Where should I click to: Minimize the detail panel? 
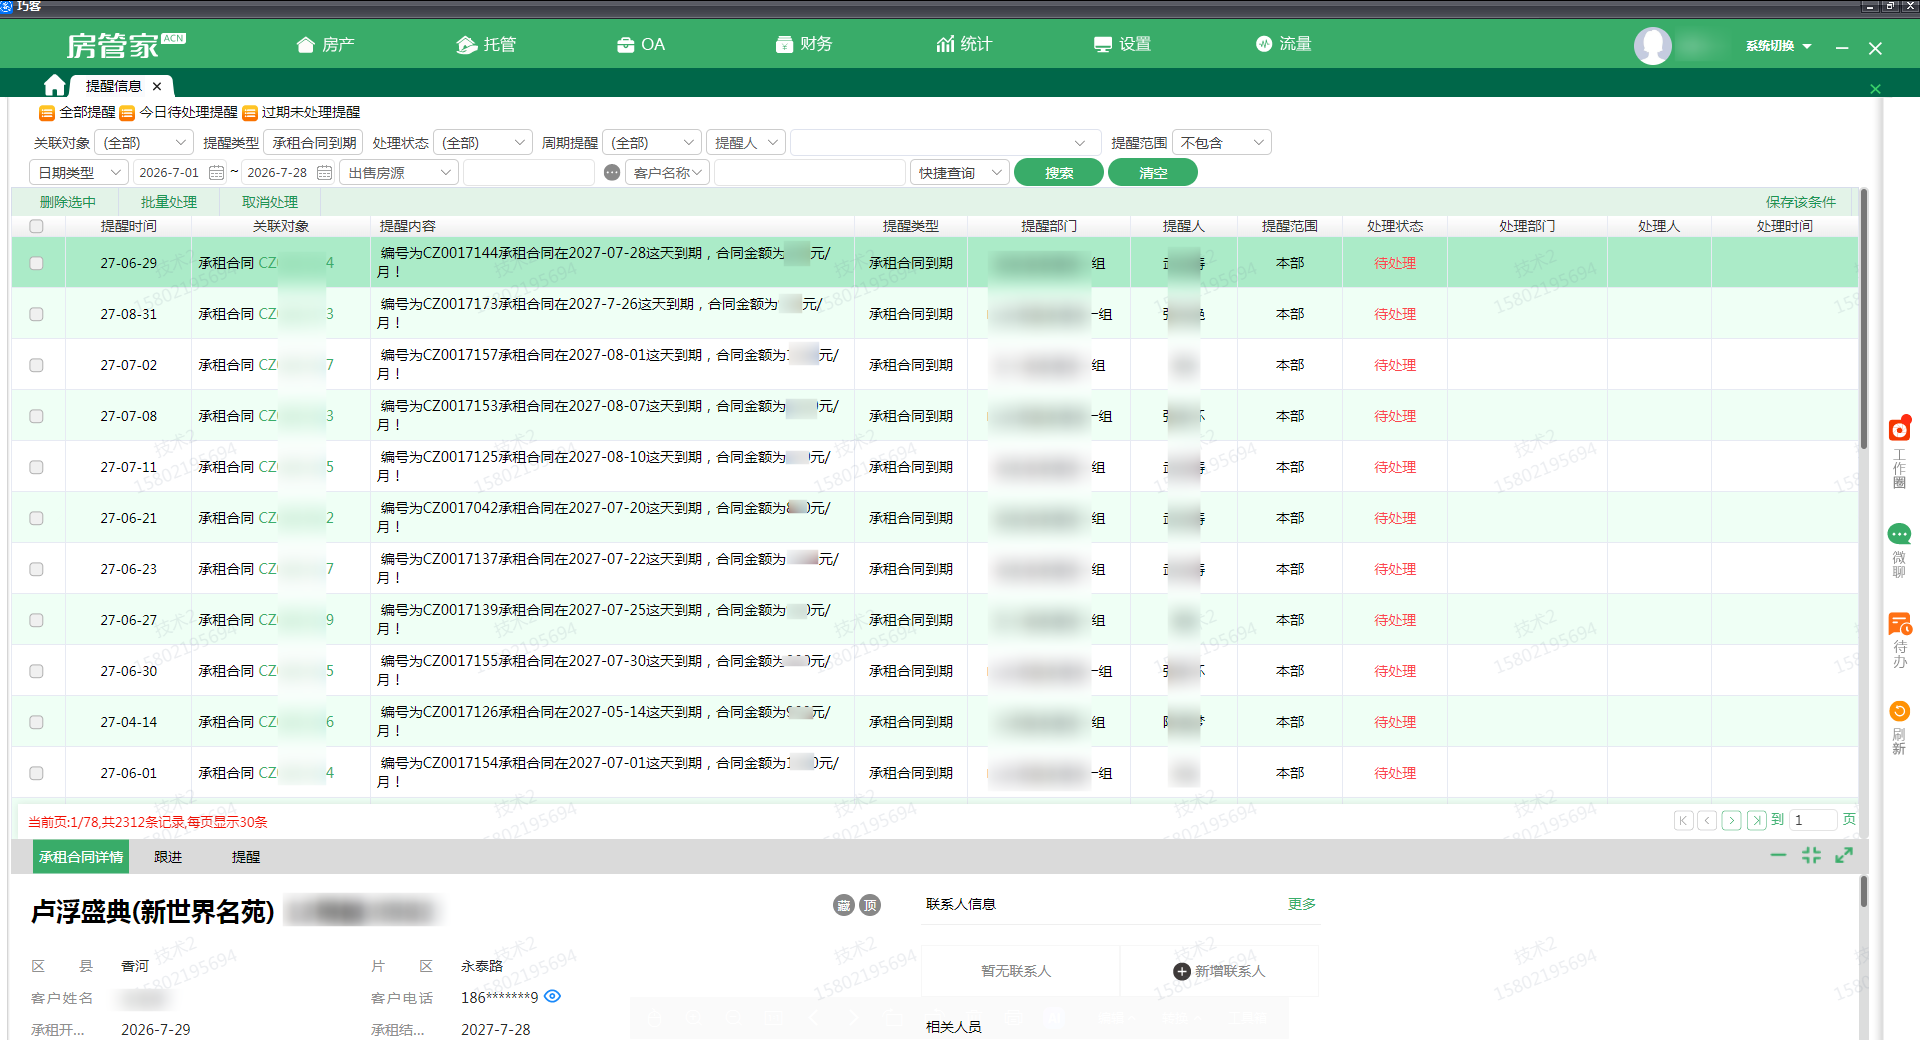tap(1778, 855)
